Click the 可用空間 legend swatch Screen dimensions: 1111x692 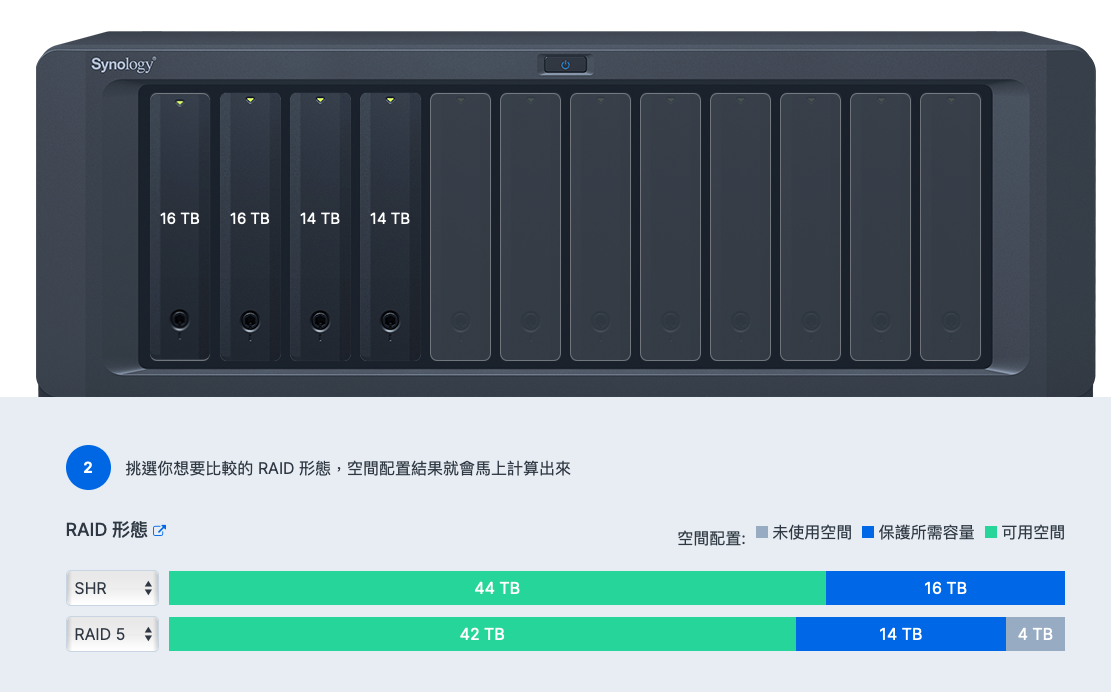[x=991, y=532]
